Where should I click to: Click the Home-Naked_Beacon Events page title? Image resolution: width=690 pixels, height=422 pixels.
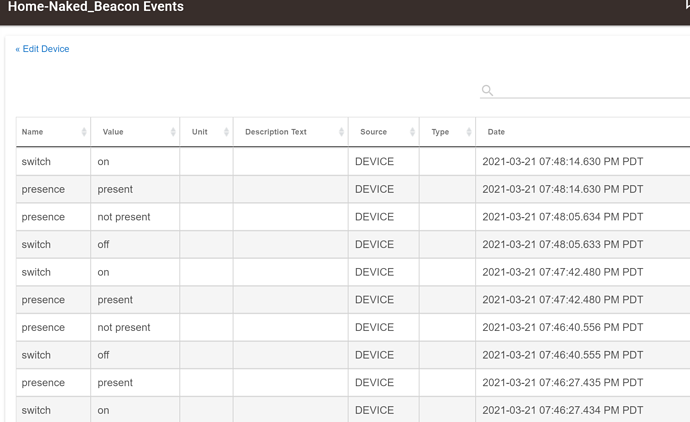pos(96,7)
